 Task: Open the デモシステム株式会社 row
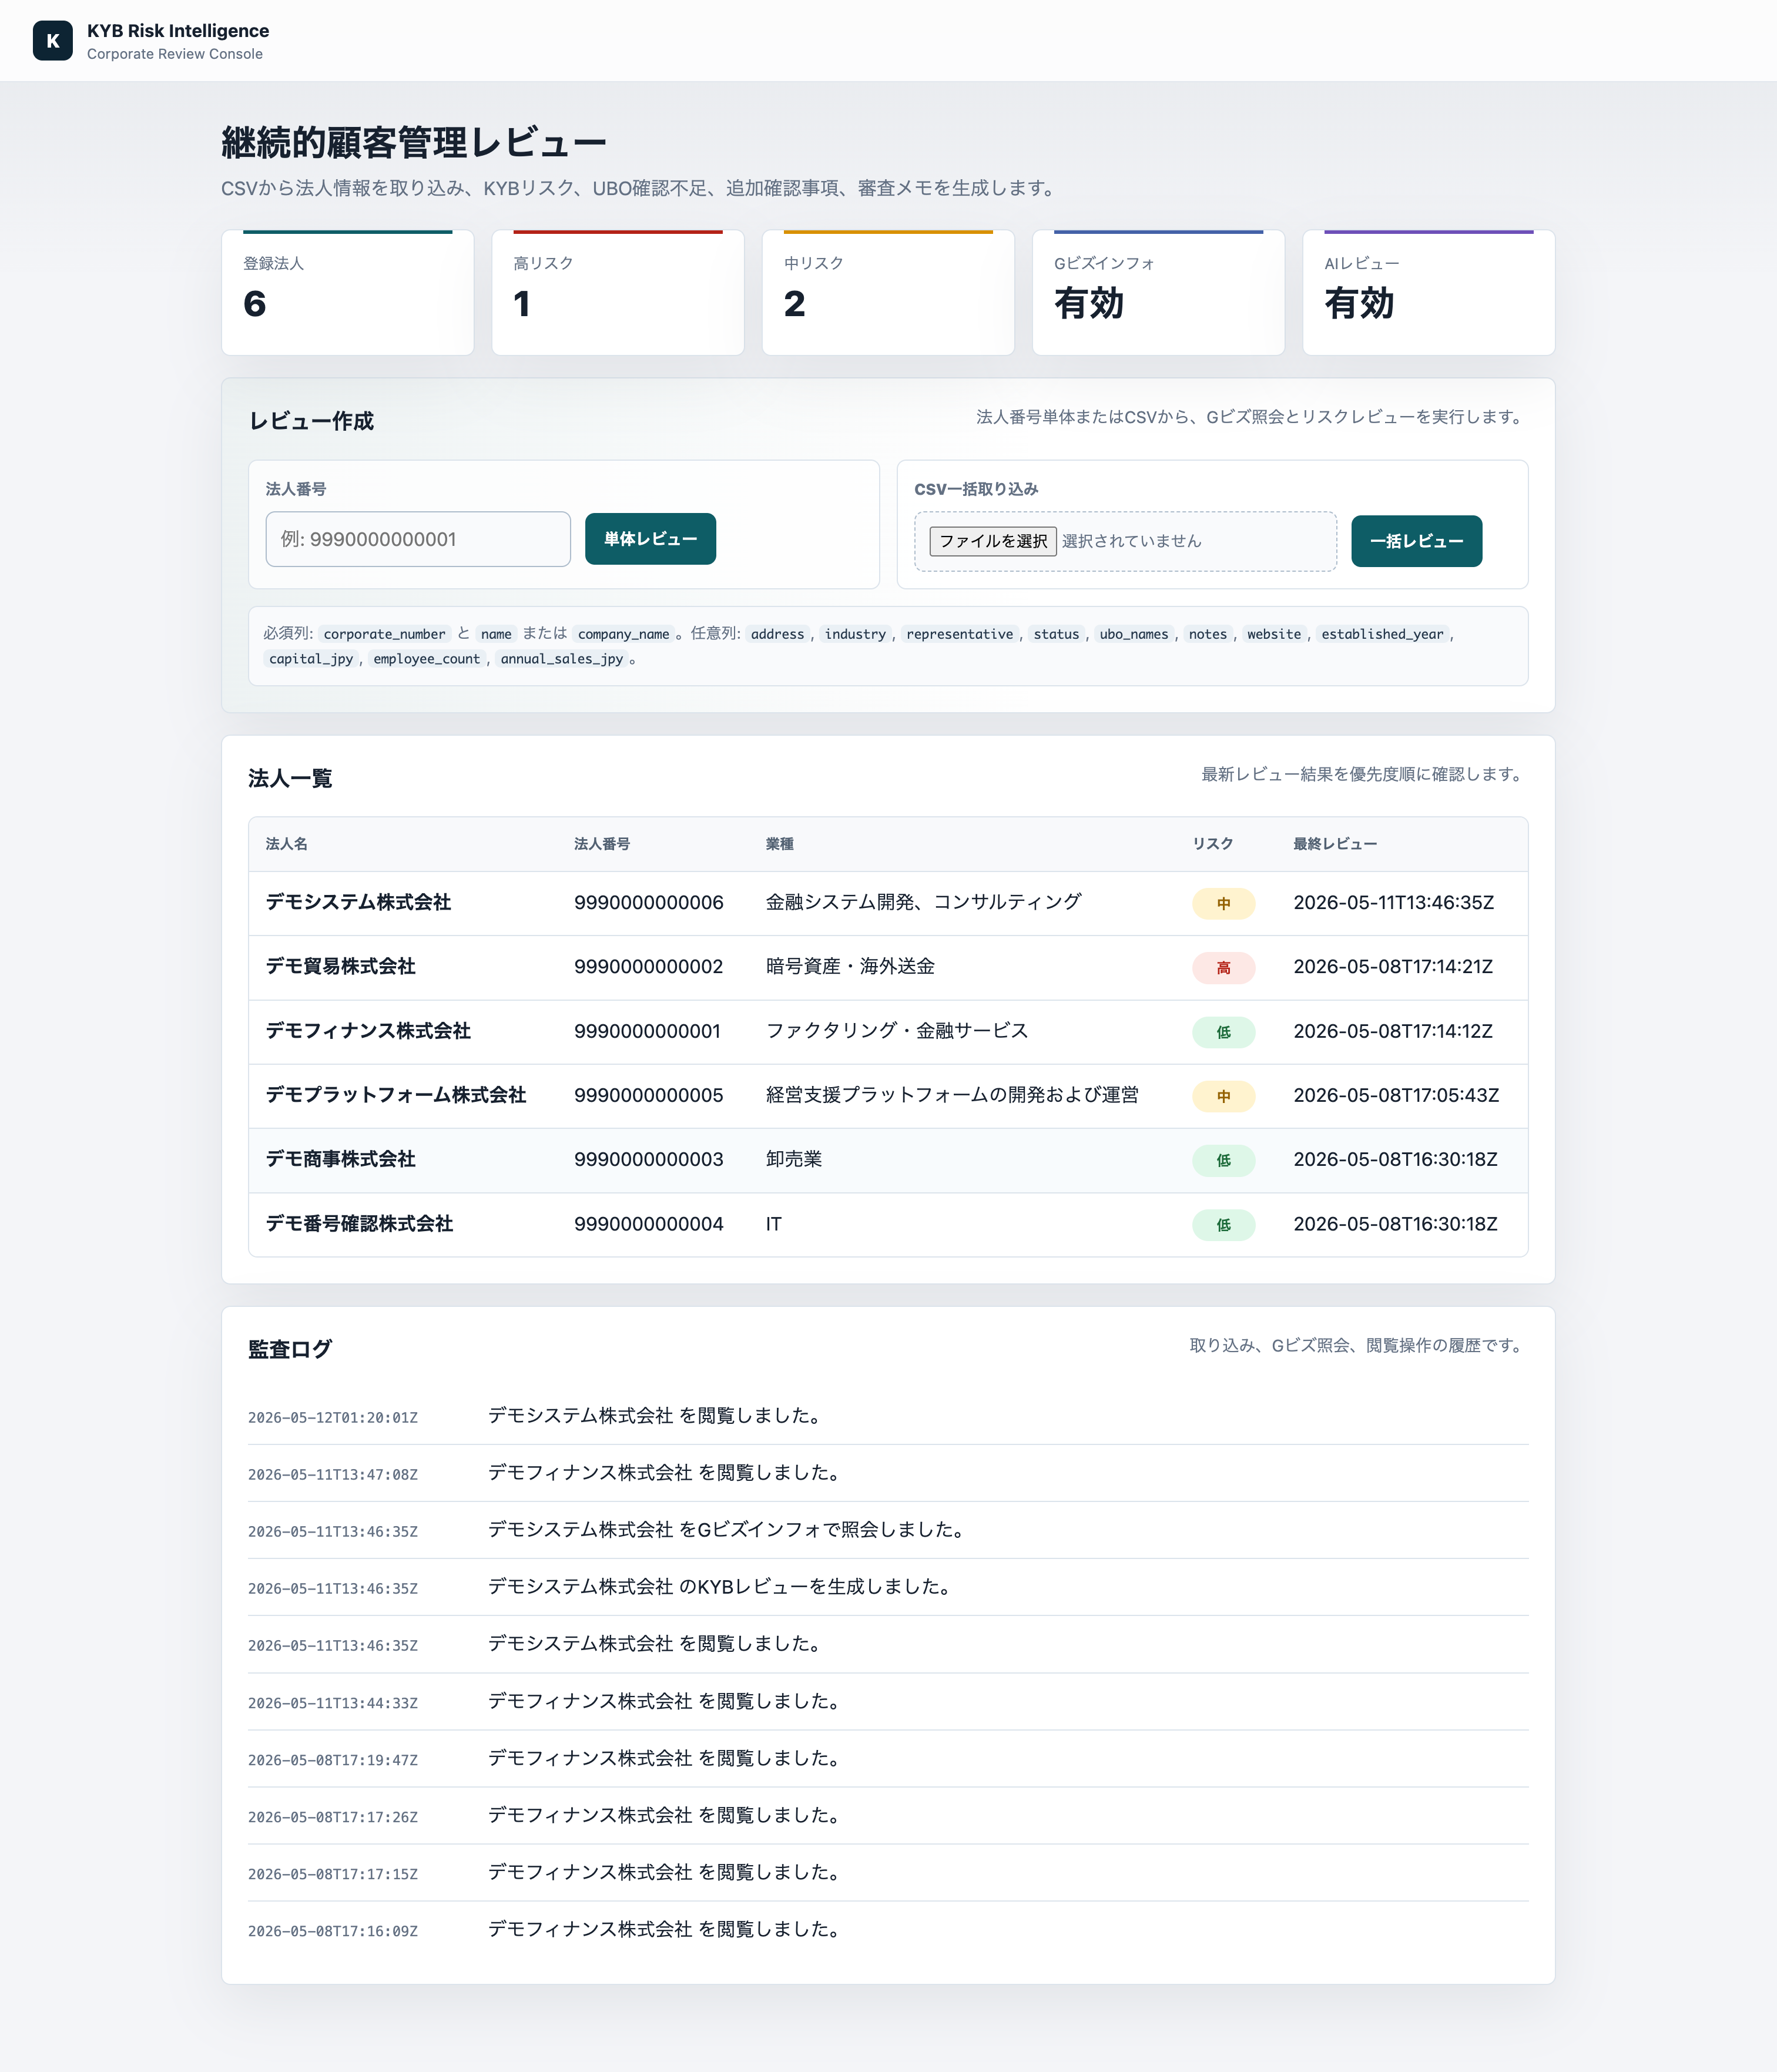[x=888, y=903]
